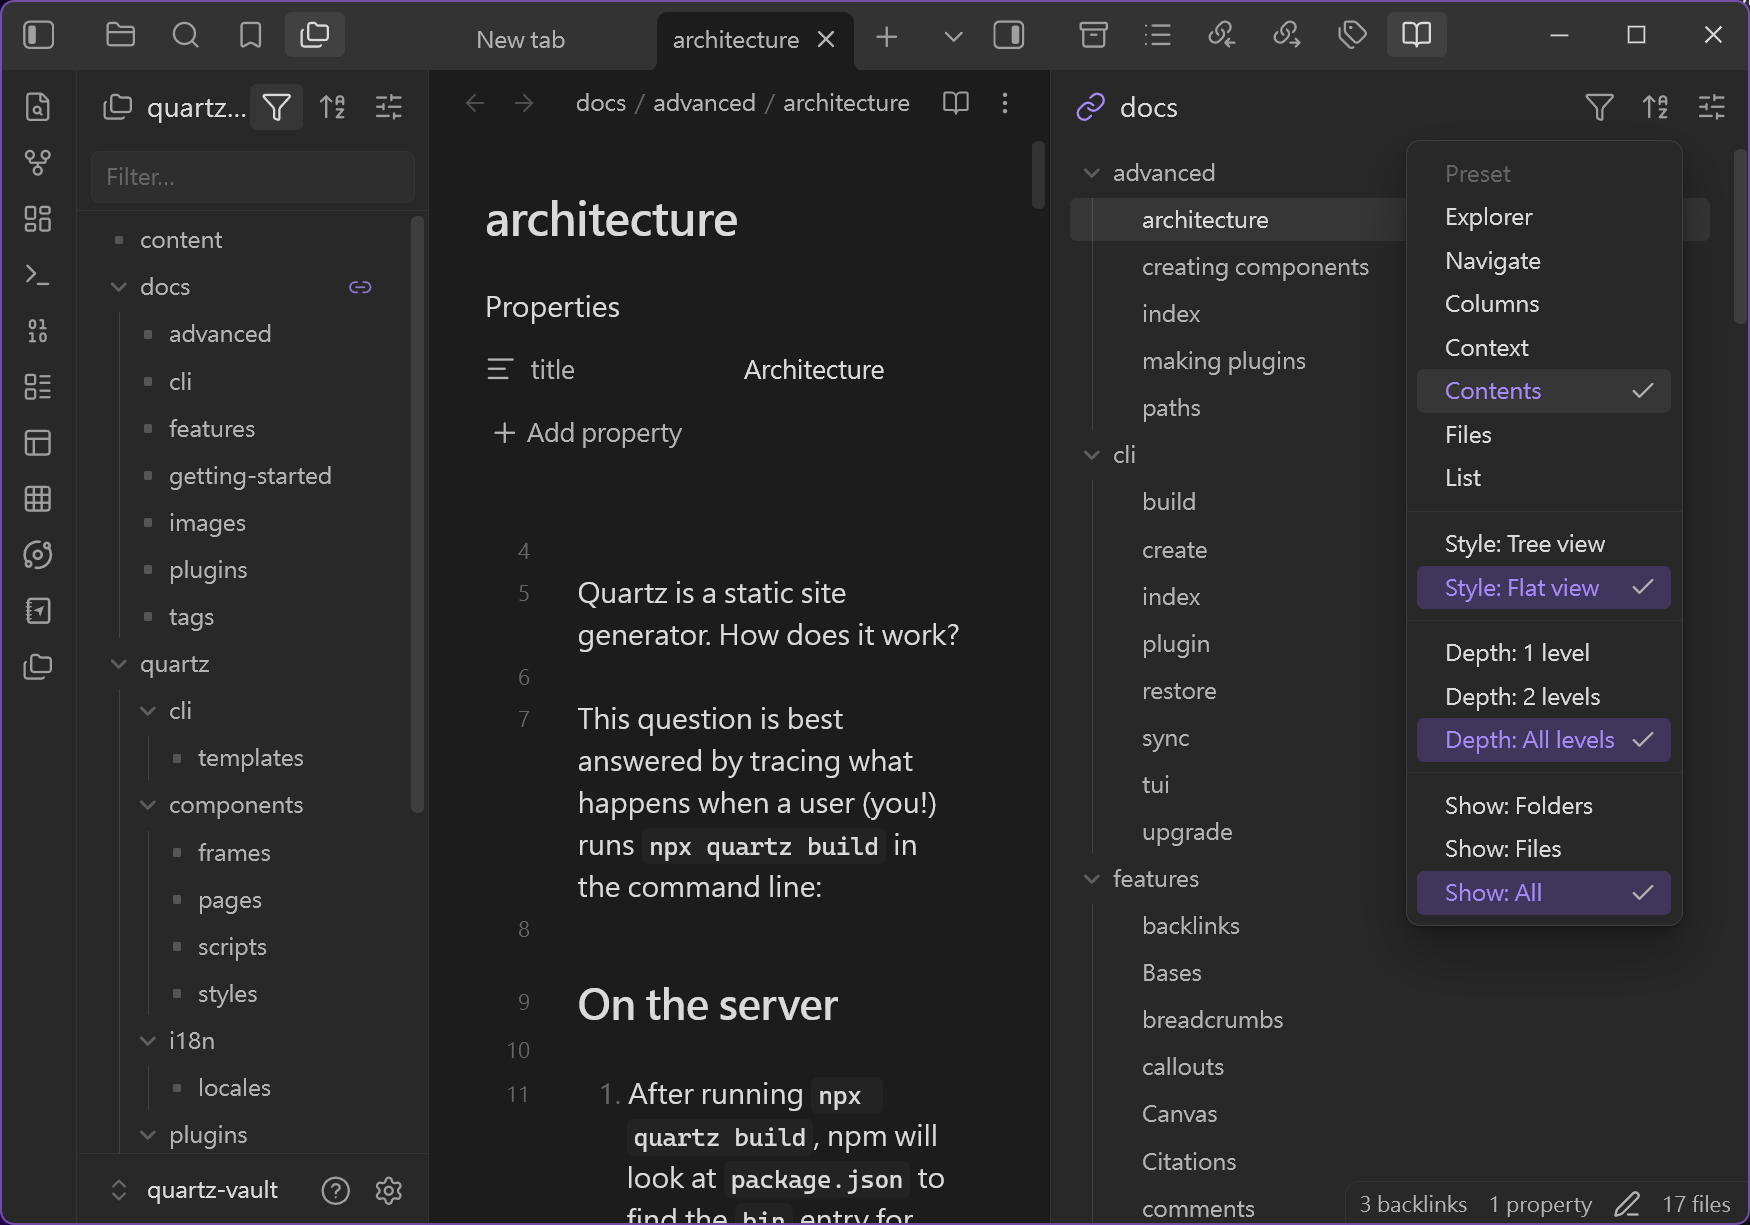Choose Show: Folders option
The image size is (1750, 1225).
coord(1543,806)
